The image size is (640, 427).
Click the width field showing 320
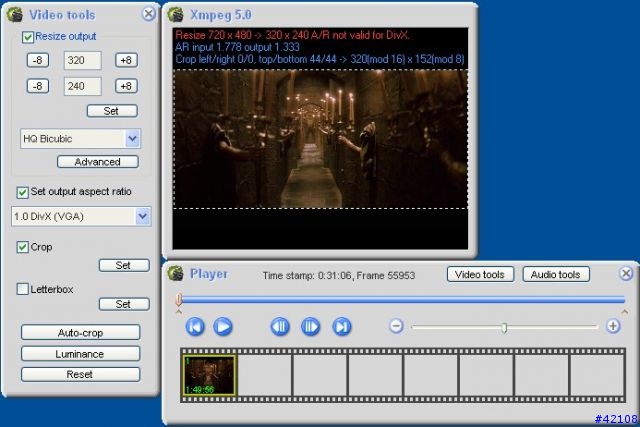(x=82, y=60)
